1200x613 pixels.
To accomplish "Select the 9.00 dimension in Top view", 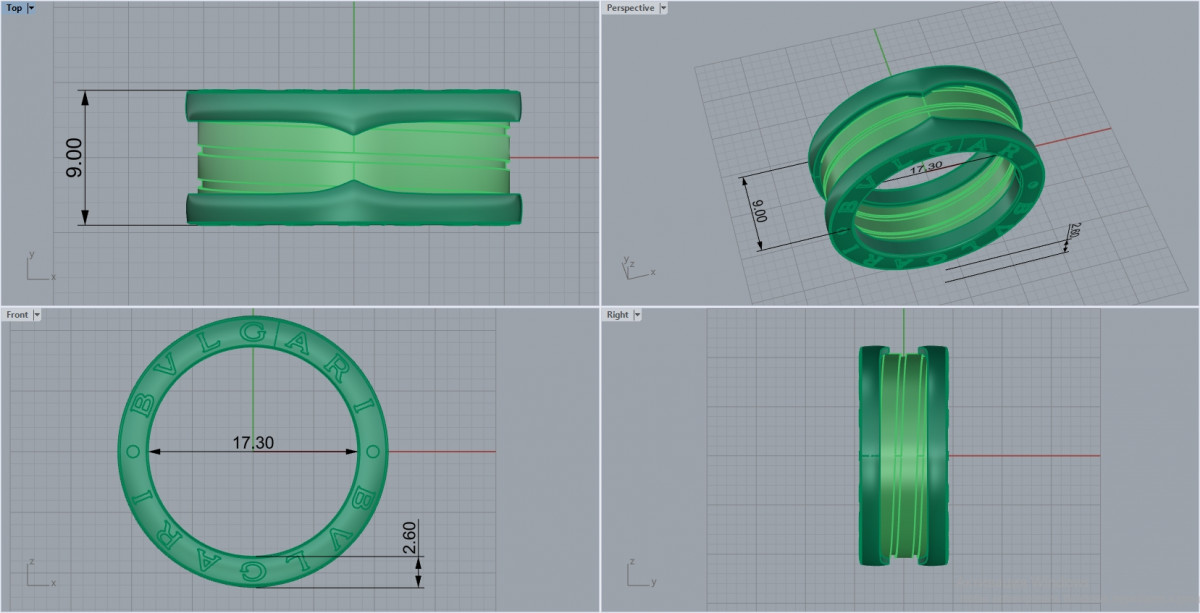I will pos(75,158).
